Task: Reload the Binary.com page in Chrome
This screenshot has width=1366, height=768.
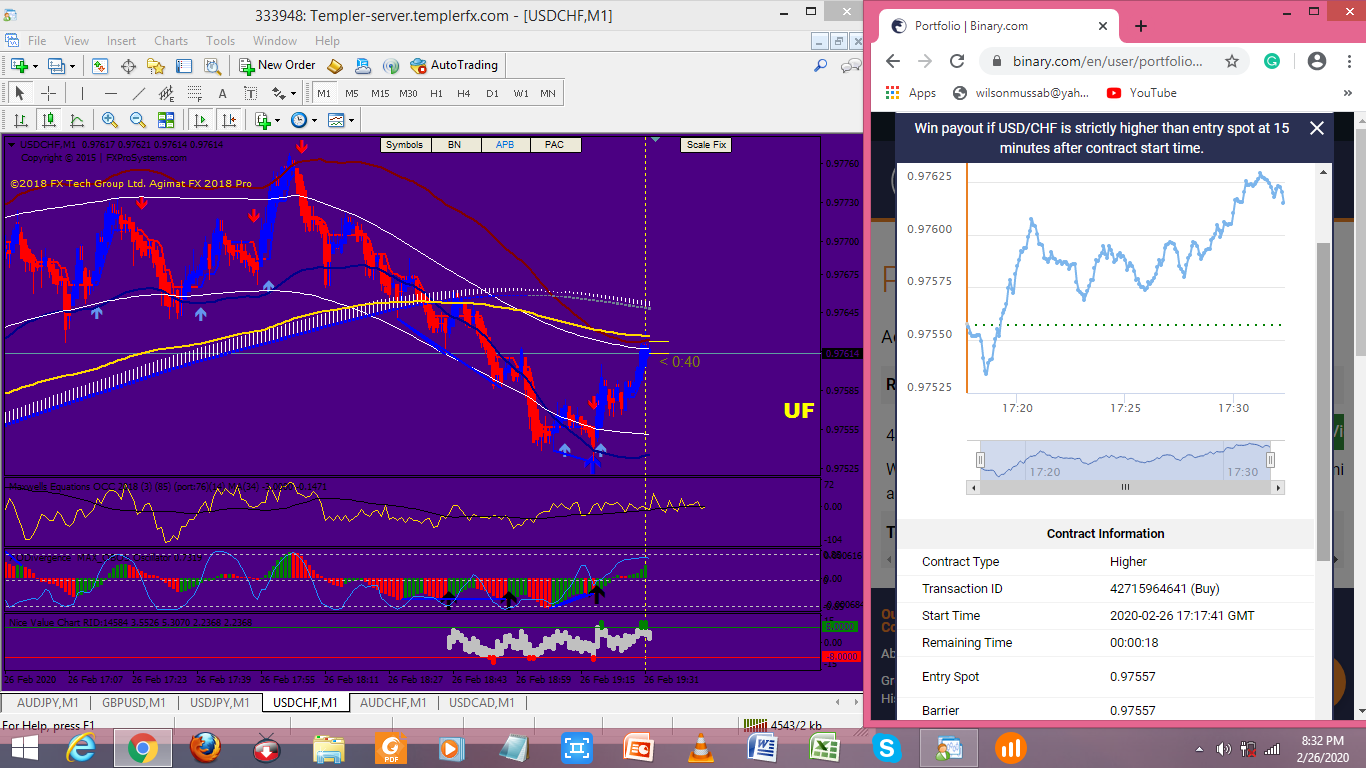Action: [957, 61]
